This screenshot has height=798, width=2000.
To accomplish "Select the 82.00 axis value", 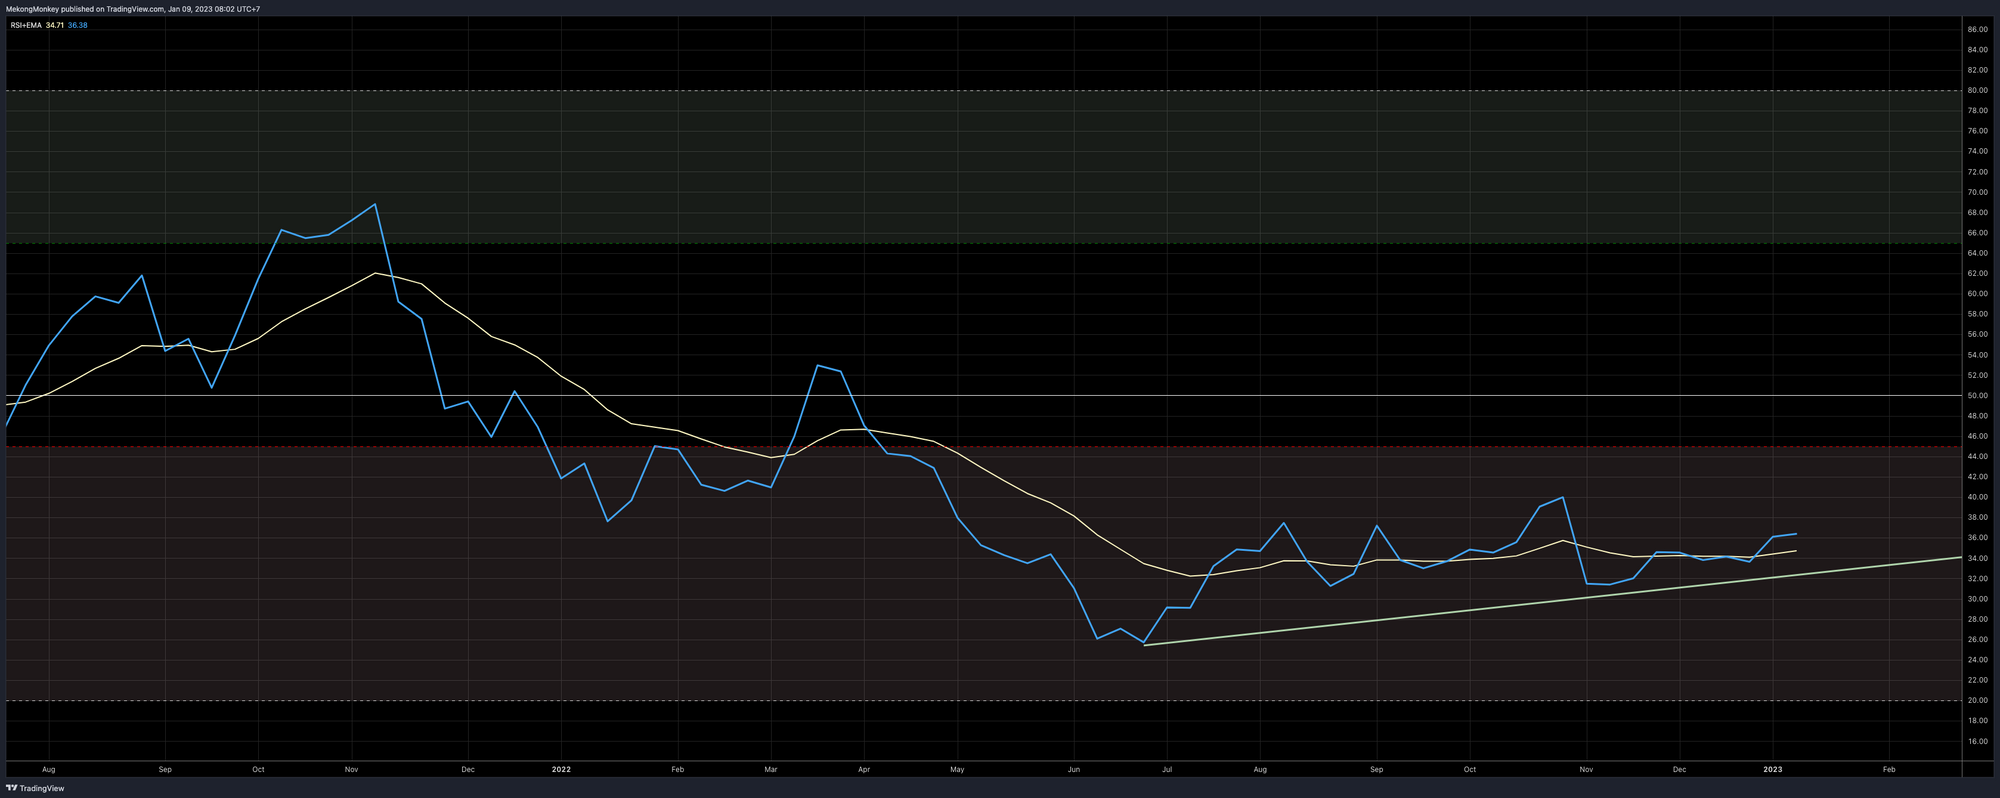I will click(1977, 70).
